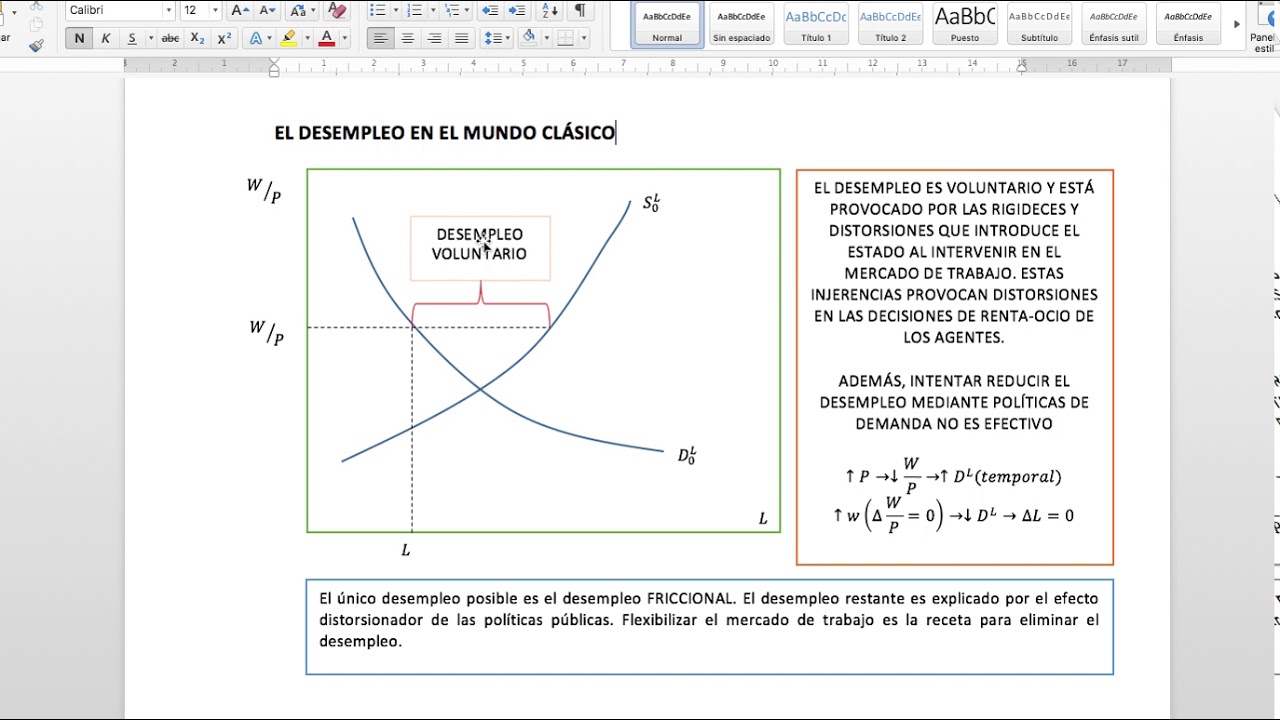1280x720 pixels.
Task: Center align text
Action: [407, 38]
